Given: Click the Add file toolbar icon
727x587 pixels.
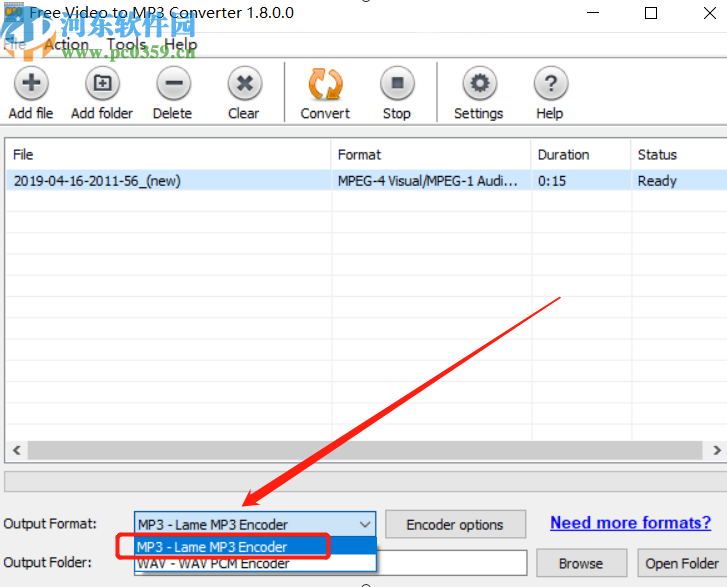Looking at the screenshot, I should click(31, 83).
